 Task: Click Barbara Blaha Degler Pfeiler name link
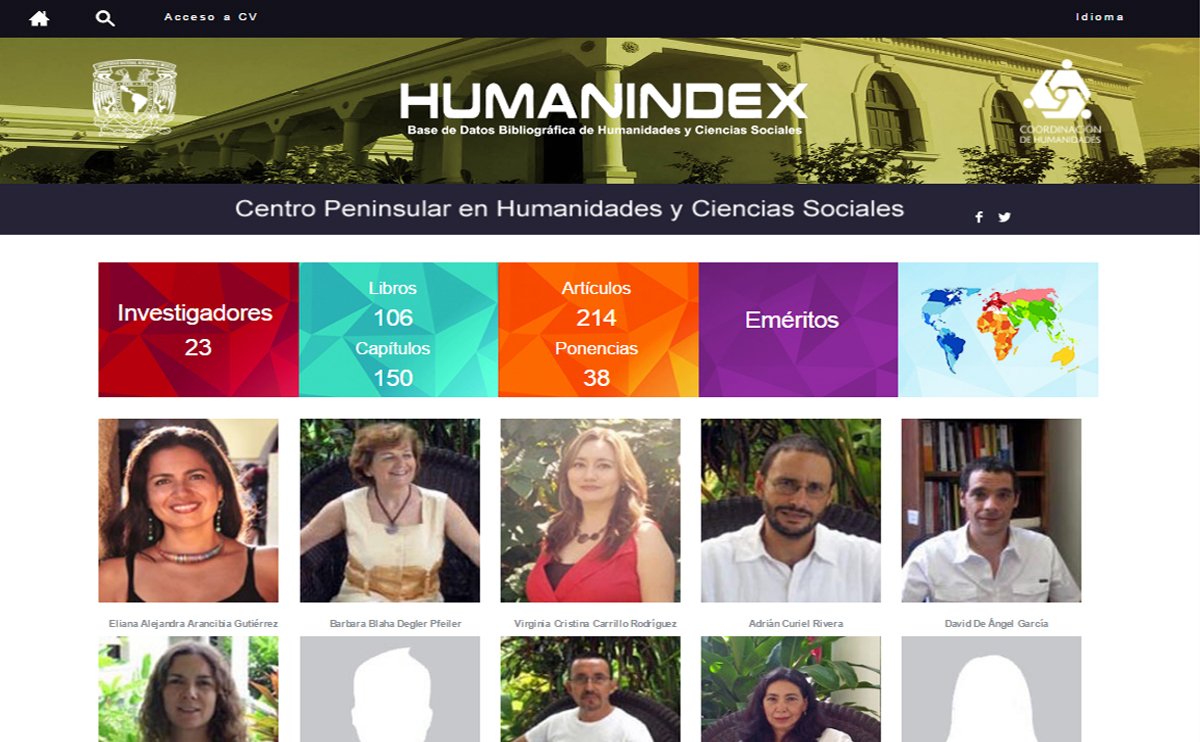click(x=395, y=624)
